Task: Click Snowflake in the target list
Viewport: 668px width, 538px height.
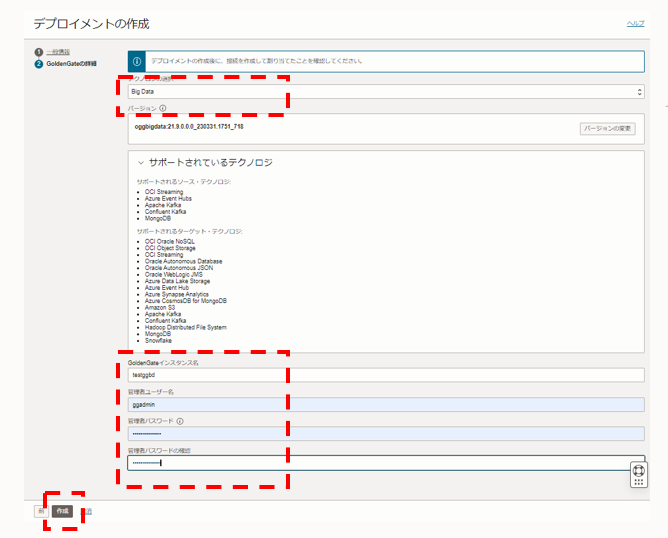Action: pos(158,341)
